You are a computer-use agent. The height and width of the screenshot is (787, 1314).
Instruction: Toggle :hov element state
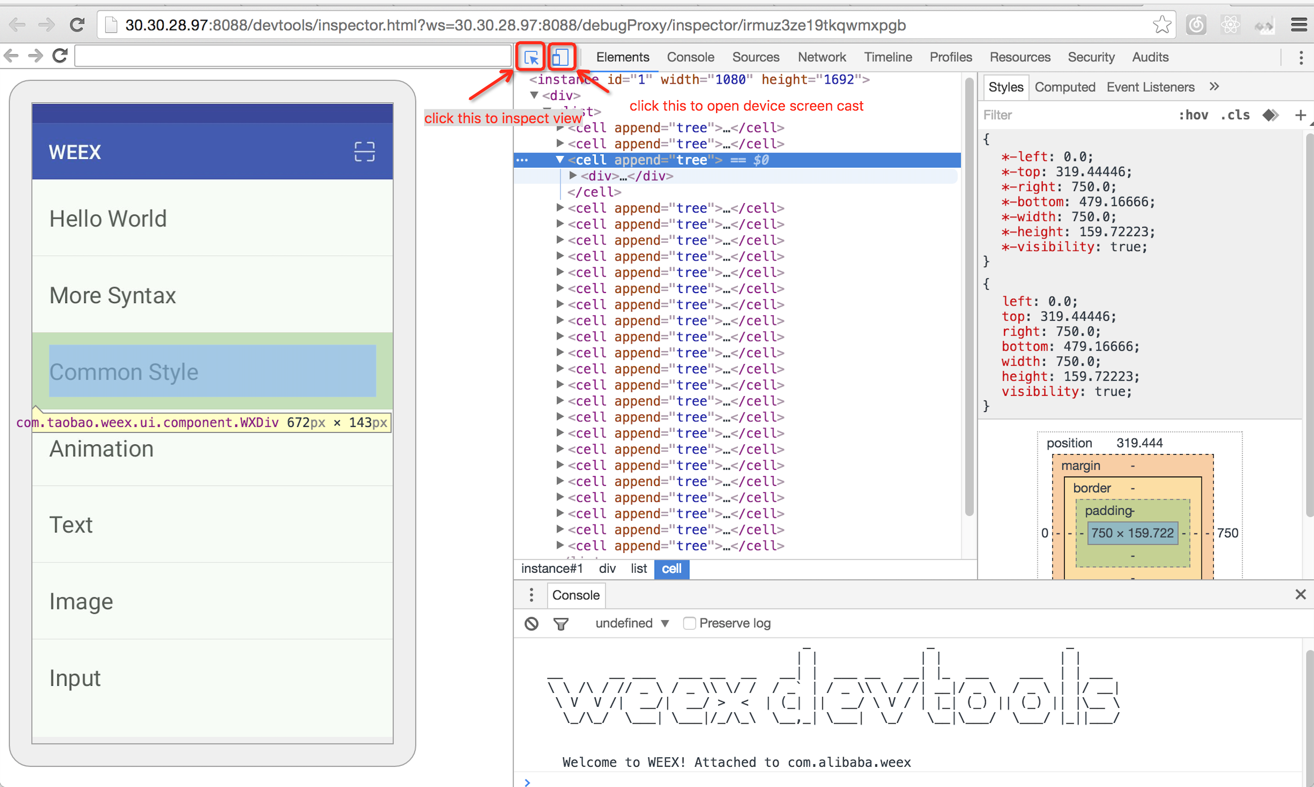tap(1193, 115)
